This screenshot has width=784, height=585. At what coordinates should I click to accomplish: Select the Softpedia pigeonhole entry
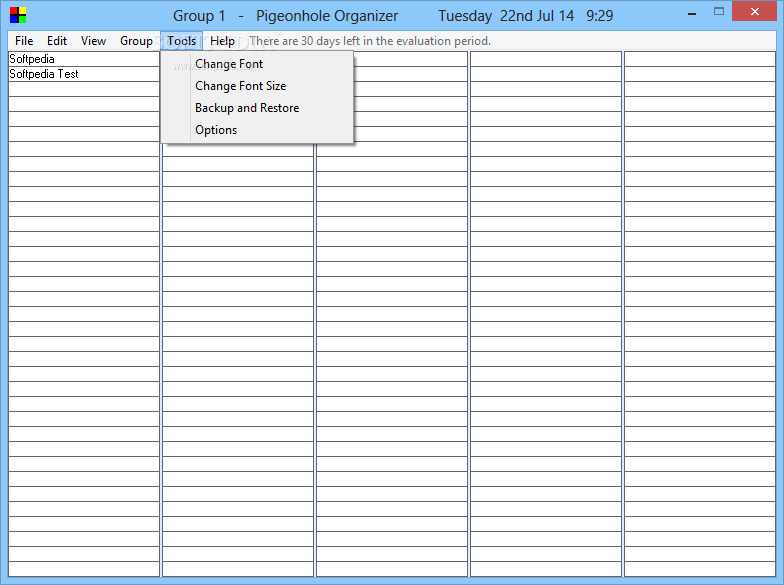tap(84, 59)
